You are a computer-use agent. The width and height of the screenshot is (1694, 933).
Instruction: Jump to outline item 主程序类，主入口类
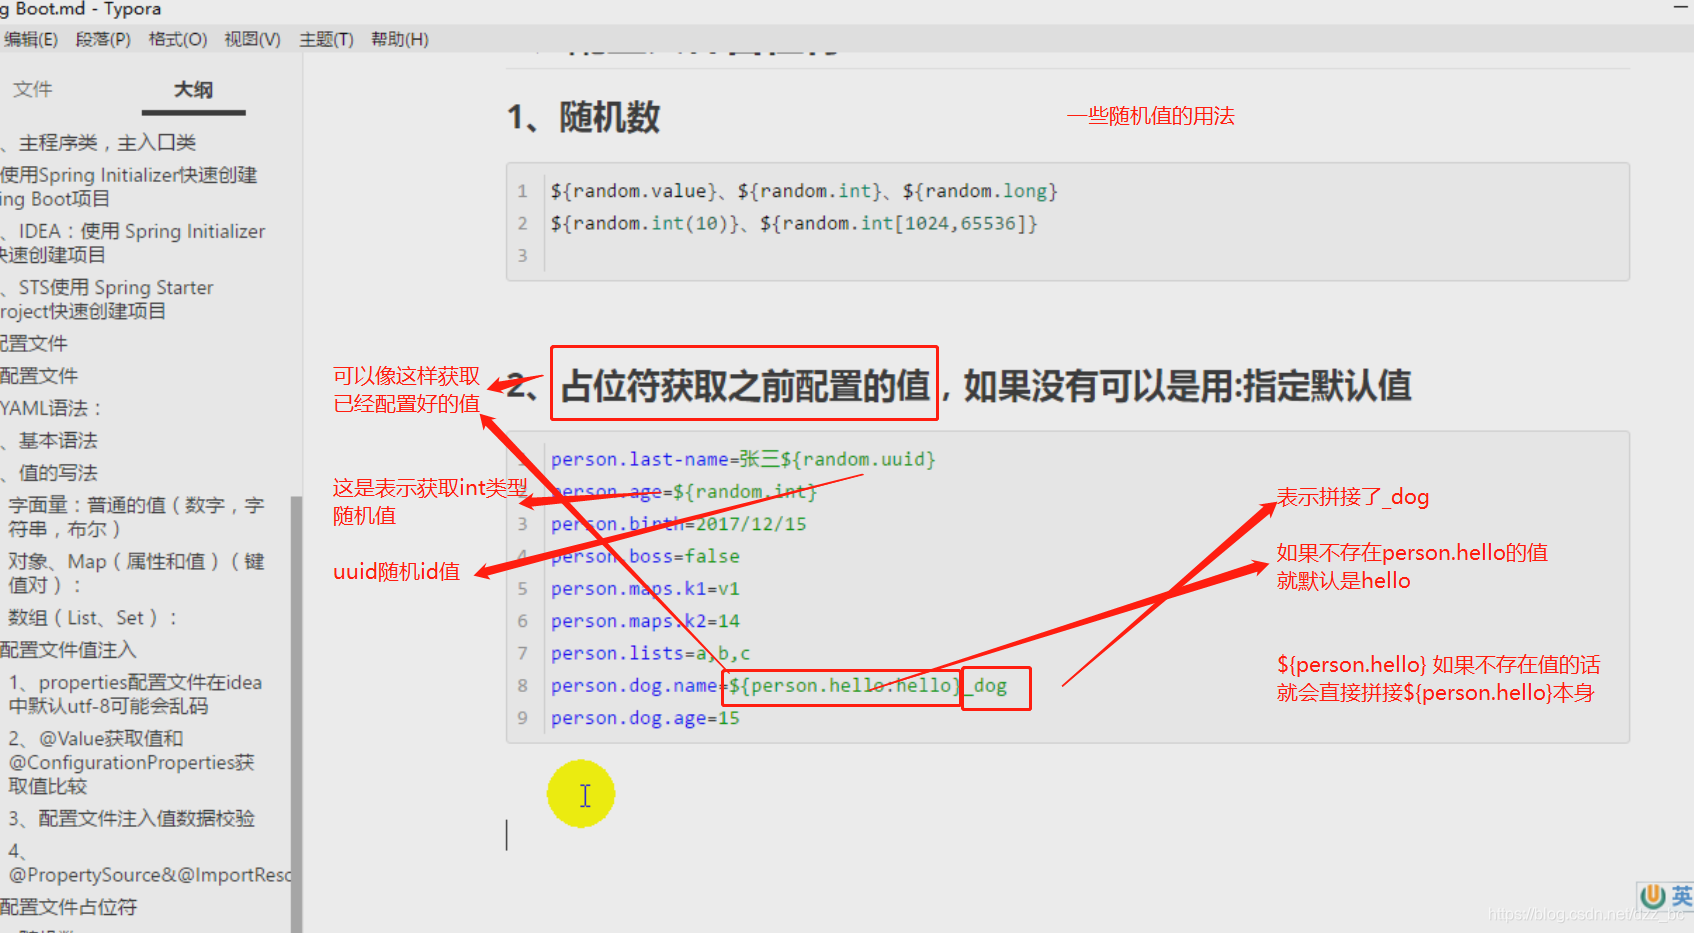click(106, 143)
